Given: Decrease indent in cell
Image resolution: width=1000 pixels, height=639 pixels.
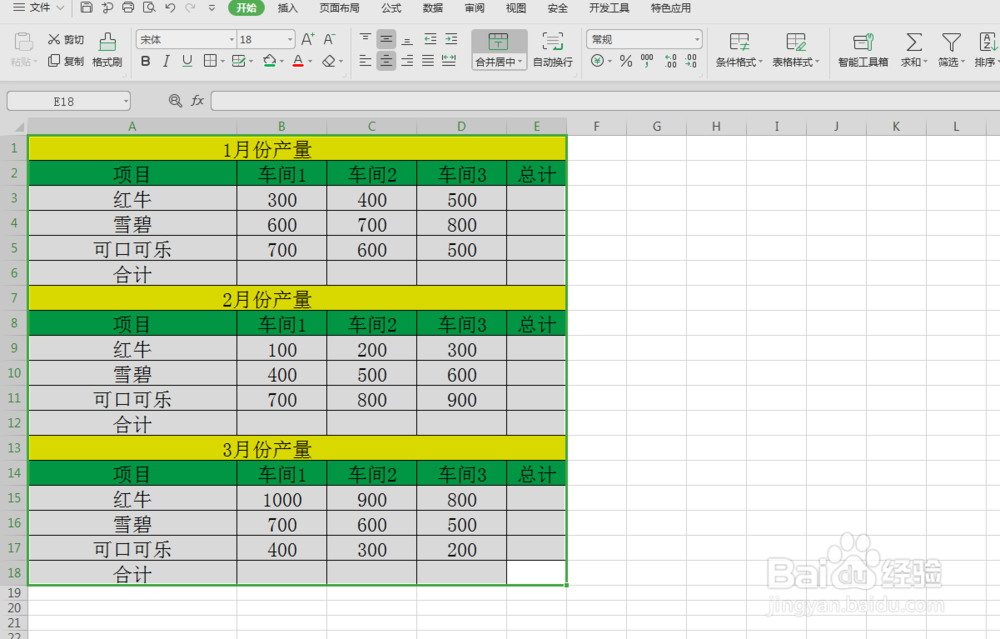Looking at the screenshot, I should click(x=430, y=39).
